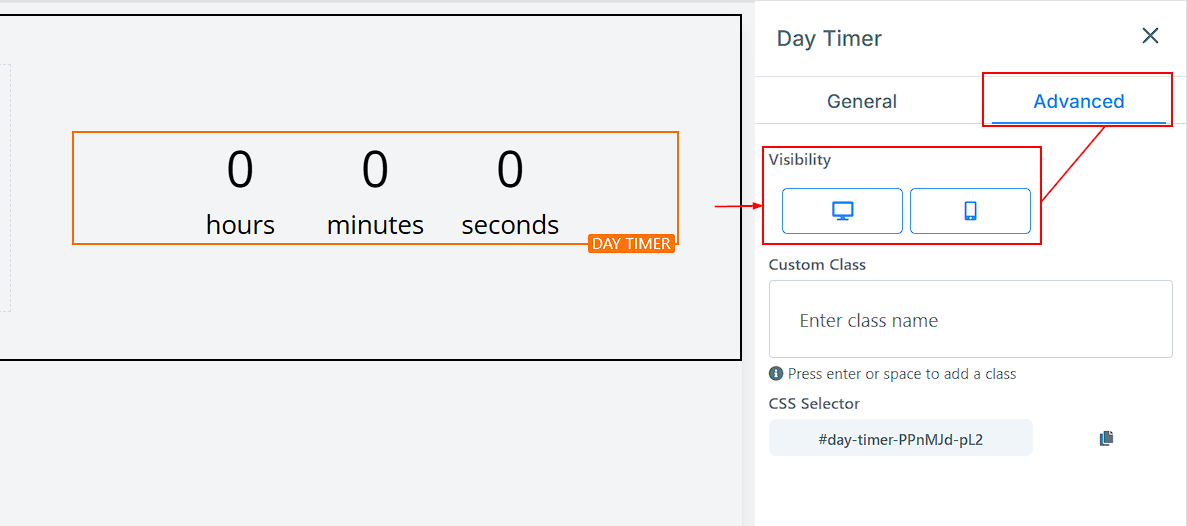Click the seconds digit in the timer

pos(510,170)
